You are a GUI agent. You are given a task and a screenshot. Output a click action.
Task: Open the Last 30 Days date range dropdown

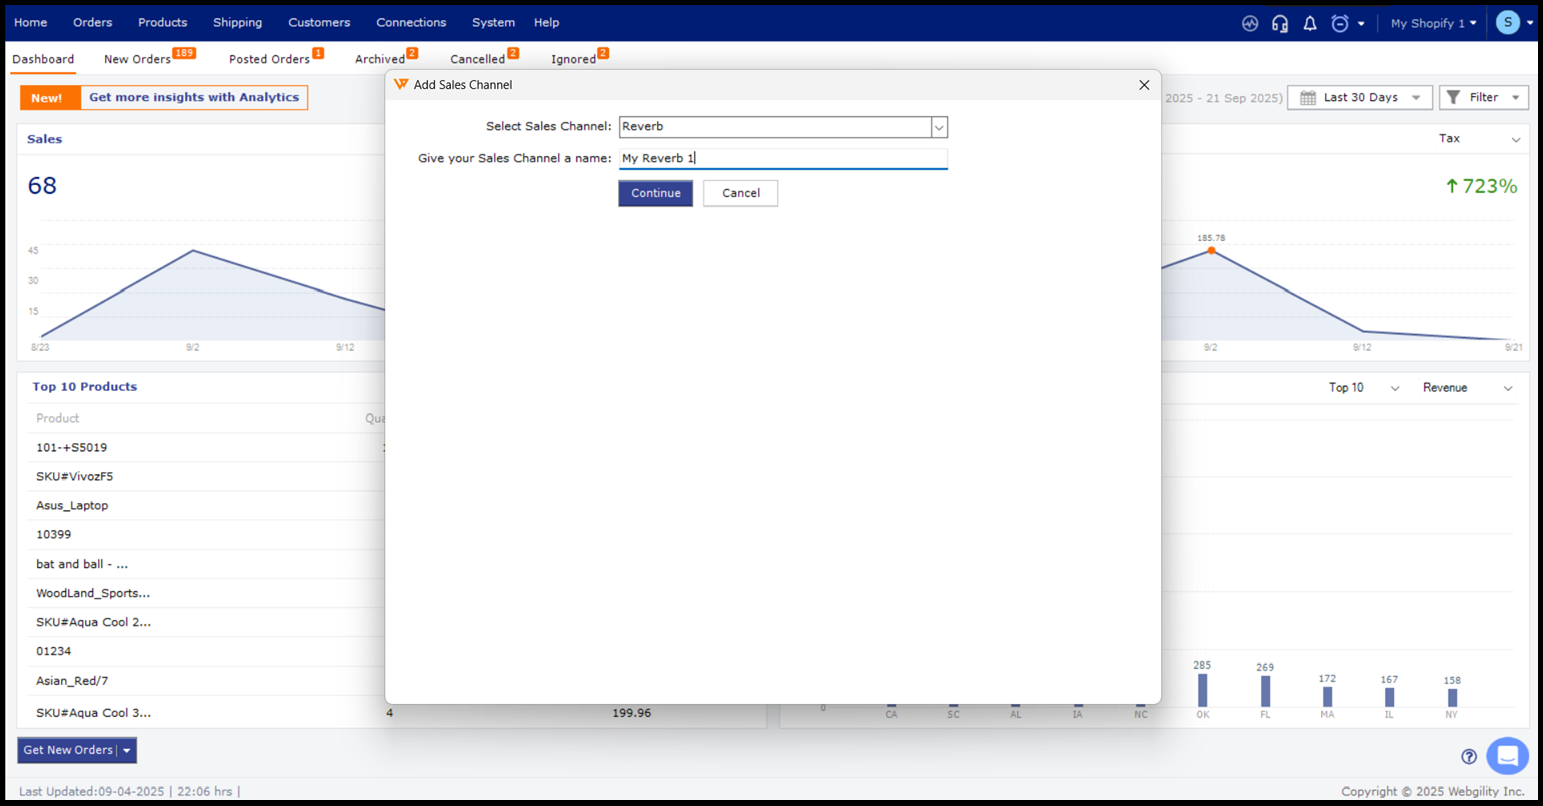tap(1359, 97)
